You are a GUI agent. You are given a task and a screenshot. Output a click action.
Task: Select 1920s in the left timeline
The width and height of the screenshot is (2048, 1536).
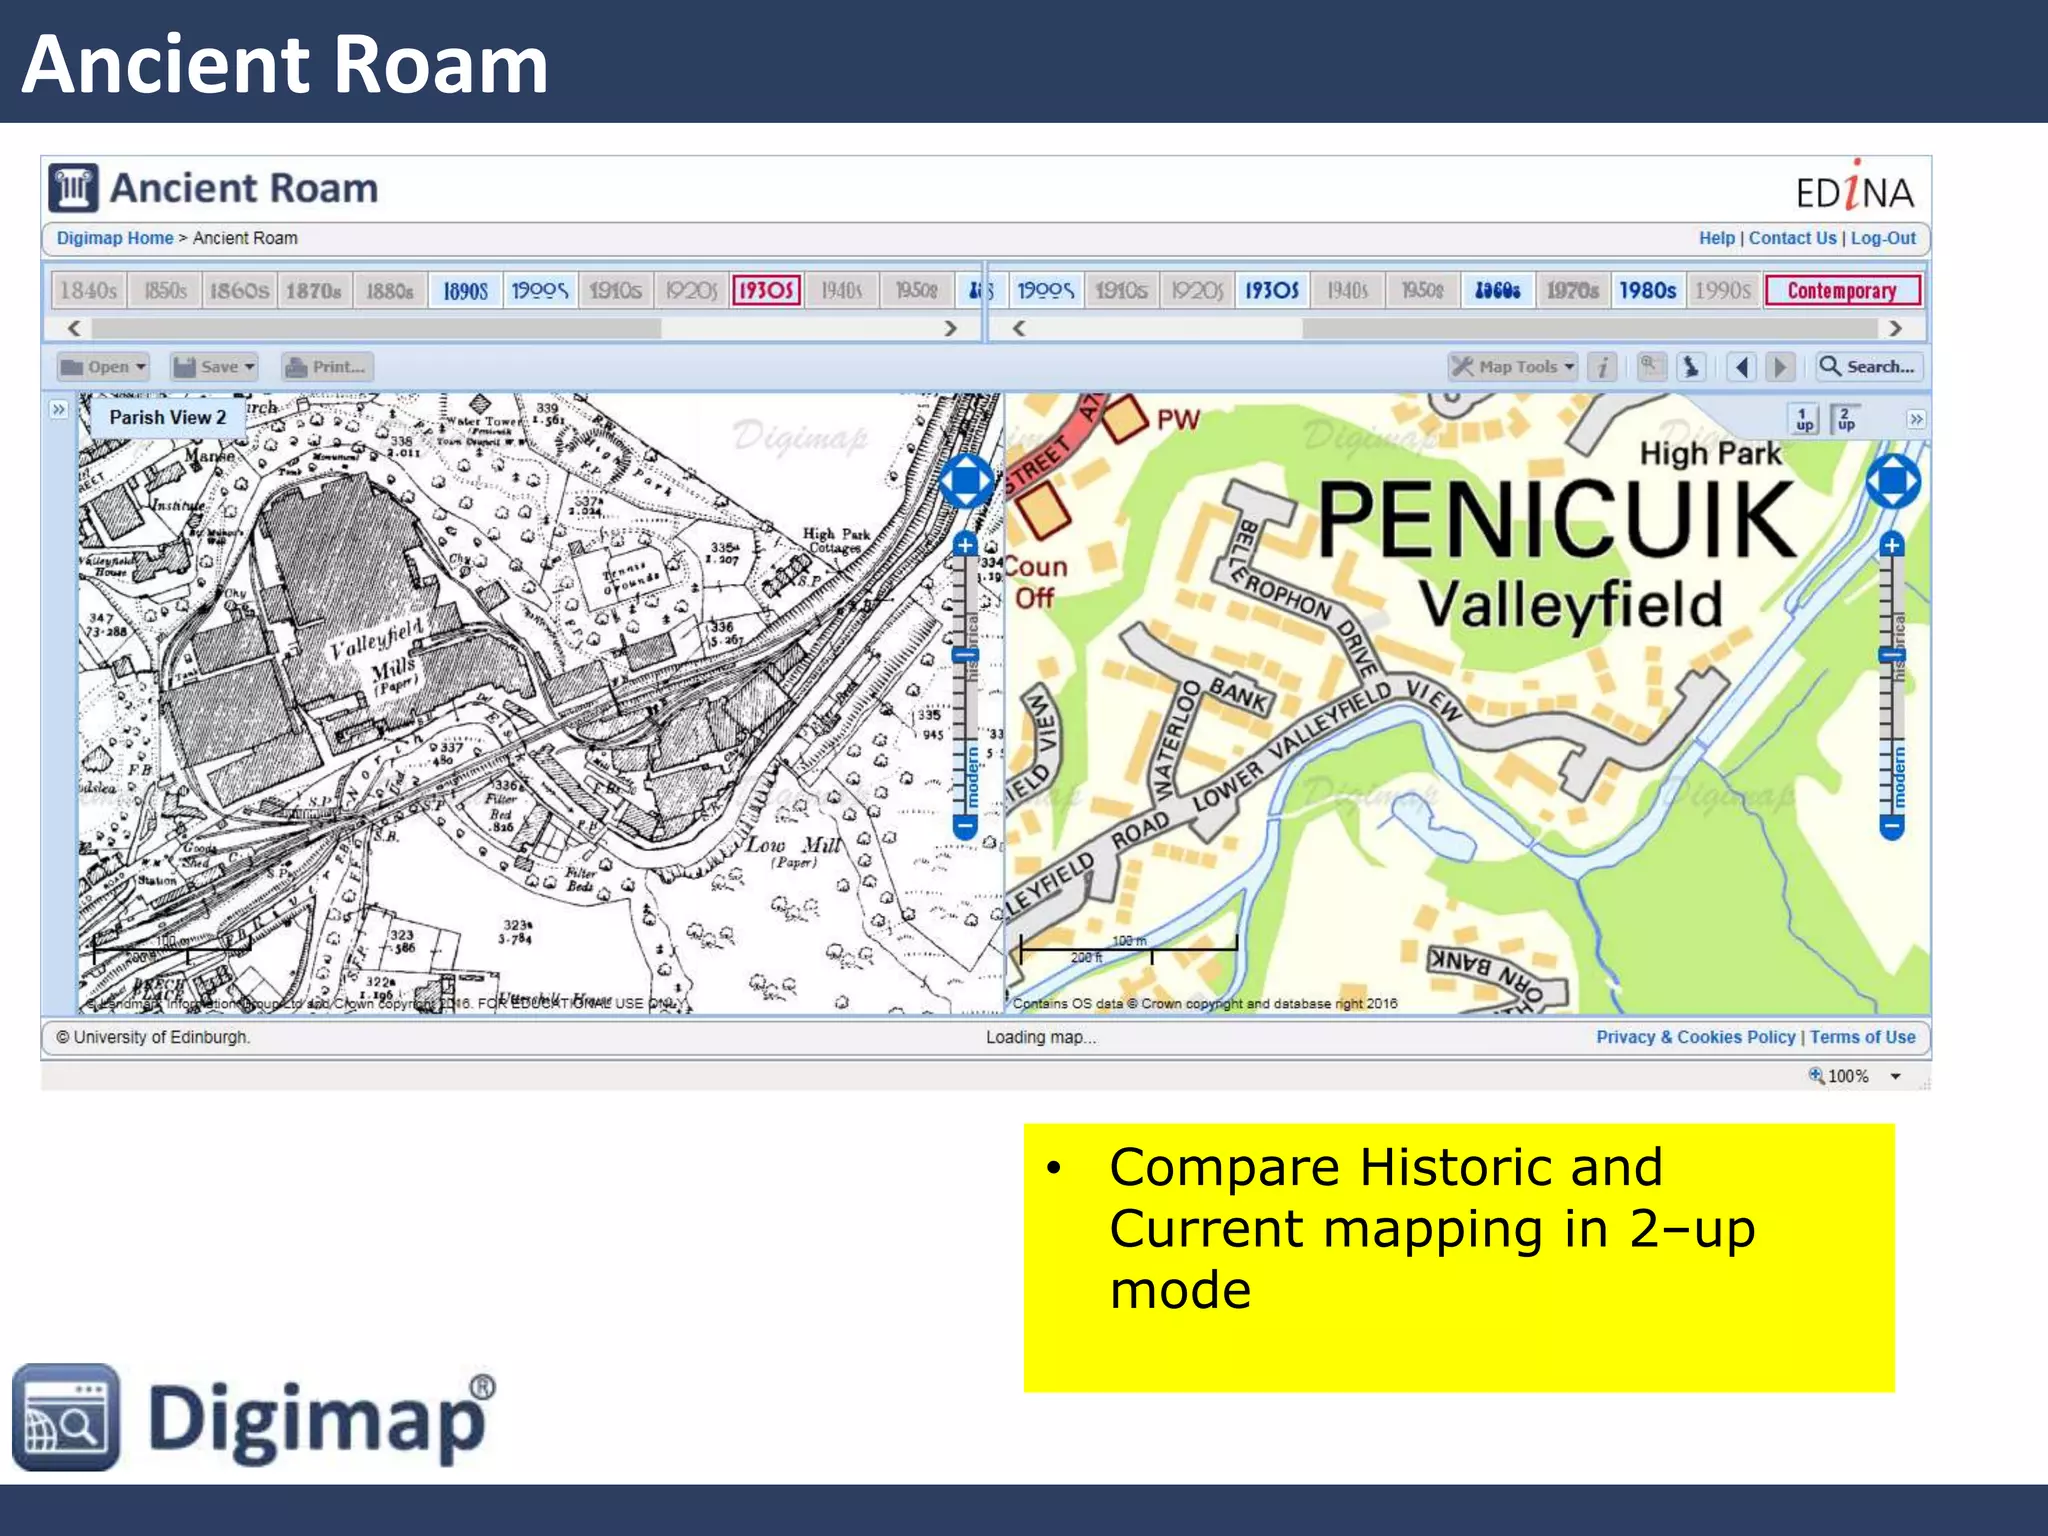[x=691, y=291]
